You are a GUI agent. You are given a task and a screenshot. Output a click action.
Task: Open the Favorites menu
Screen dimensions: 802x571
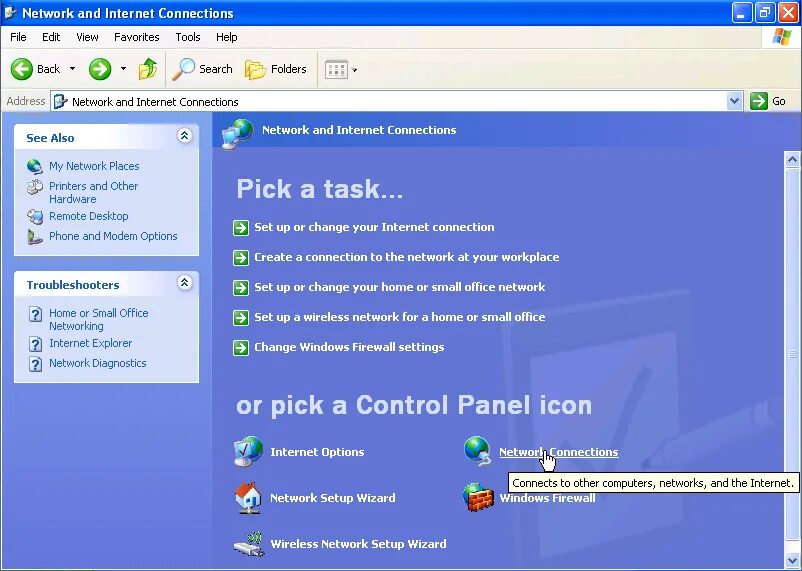click(137, 37)
